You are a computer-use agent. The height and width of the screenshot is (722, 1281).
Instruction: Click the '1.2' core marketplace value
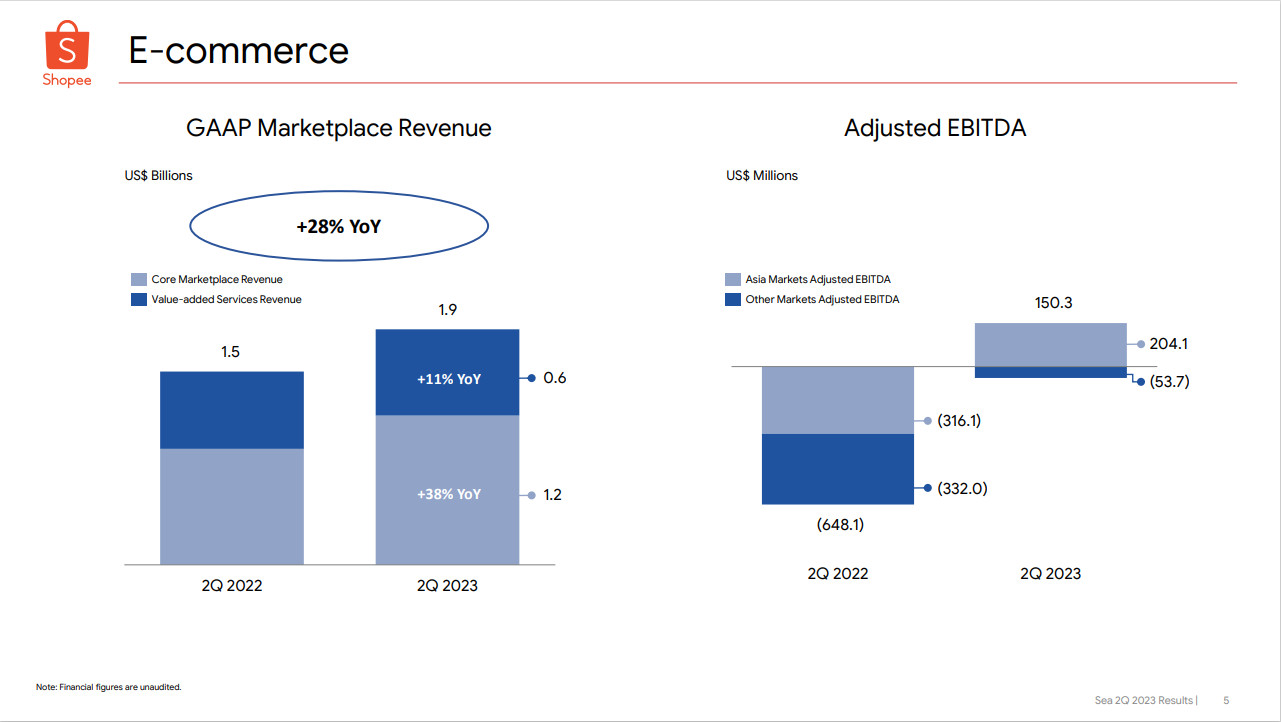[552, 494]
